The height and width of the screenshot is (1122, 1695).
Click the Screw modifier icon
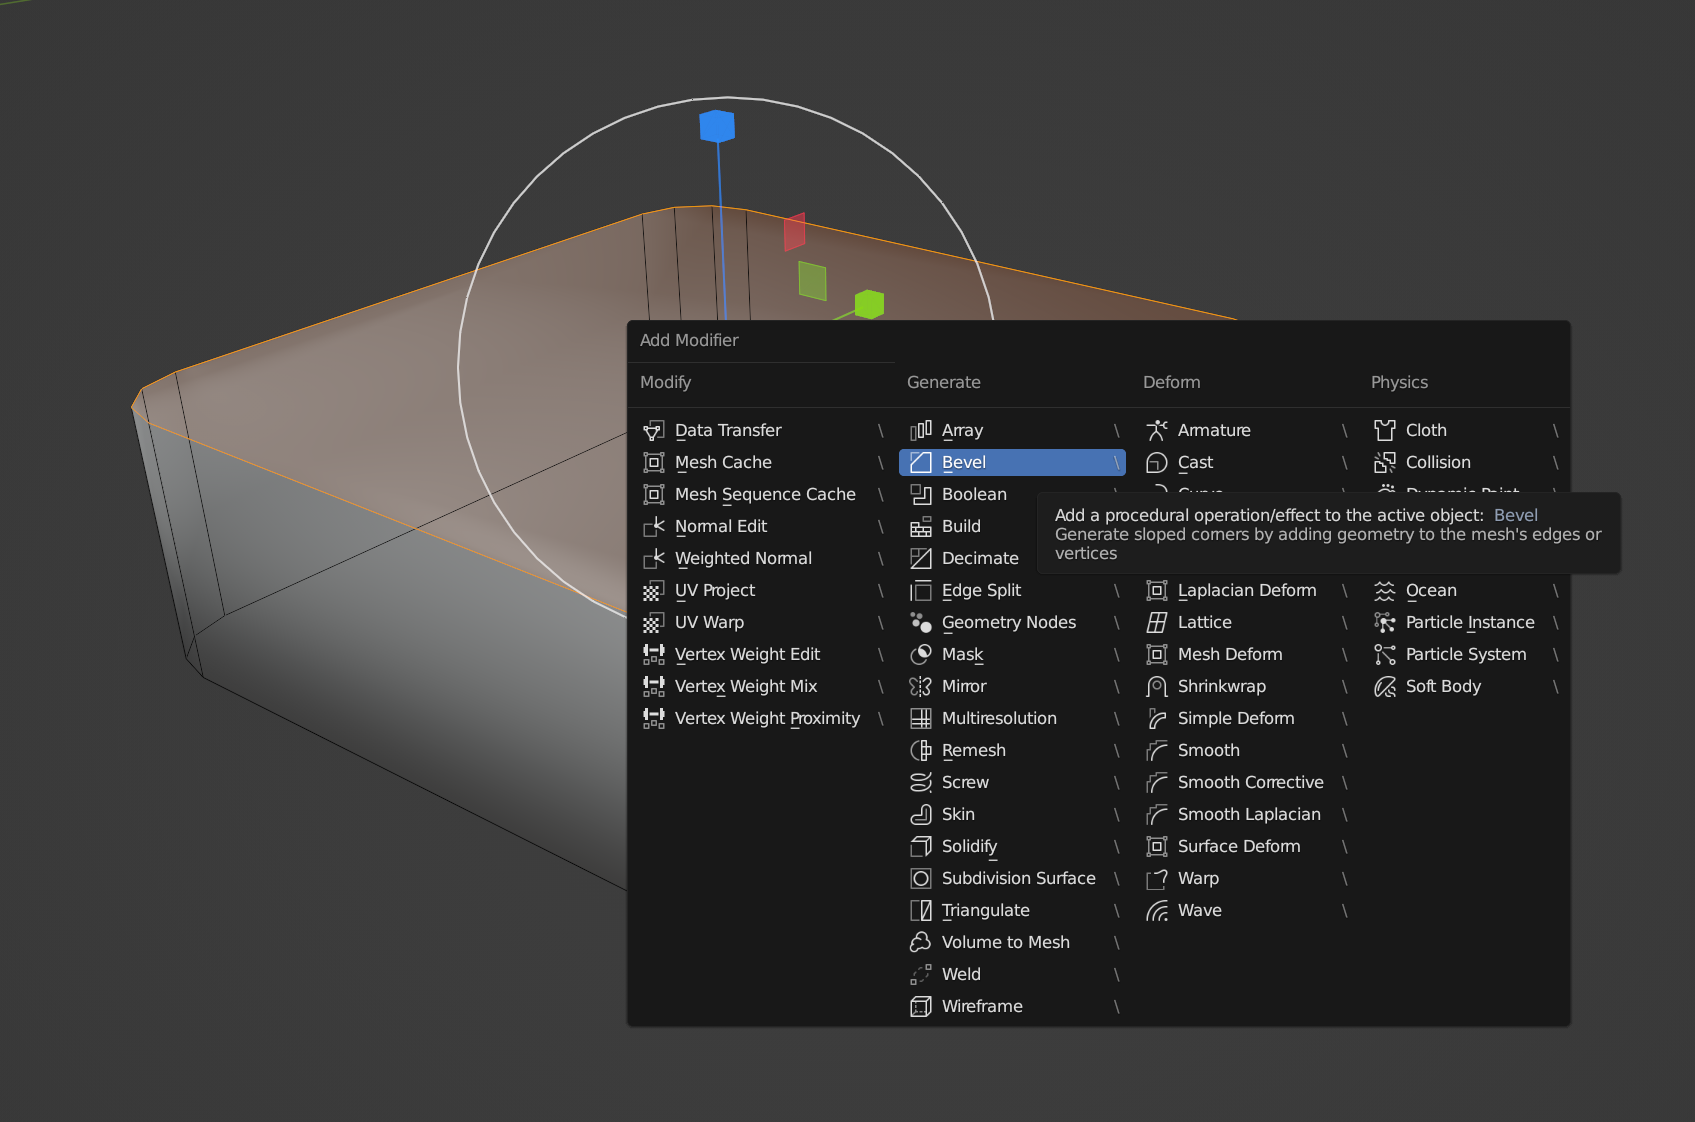[921, 783]
